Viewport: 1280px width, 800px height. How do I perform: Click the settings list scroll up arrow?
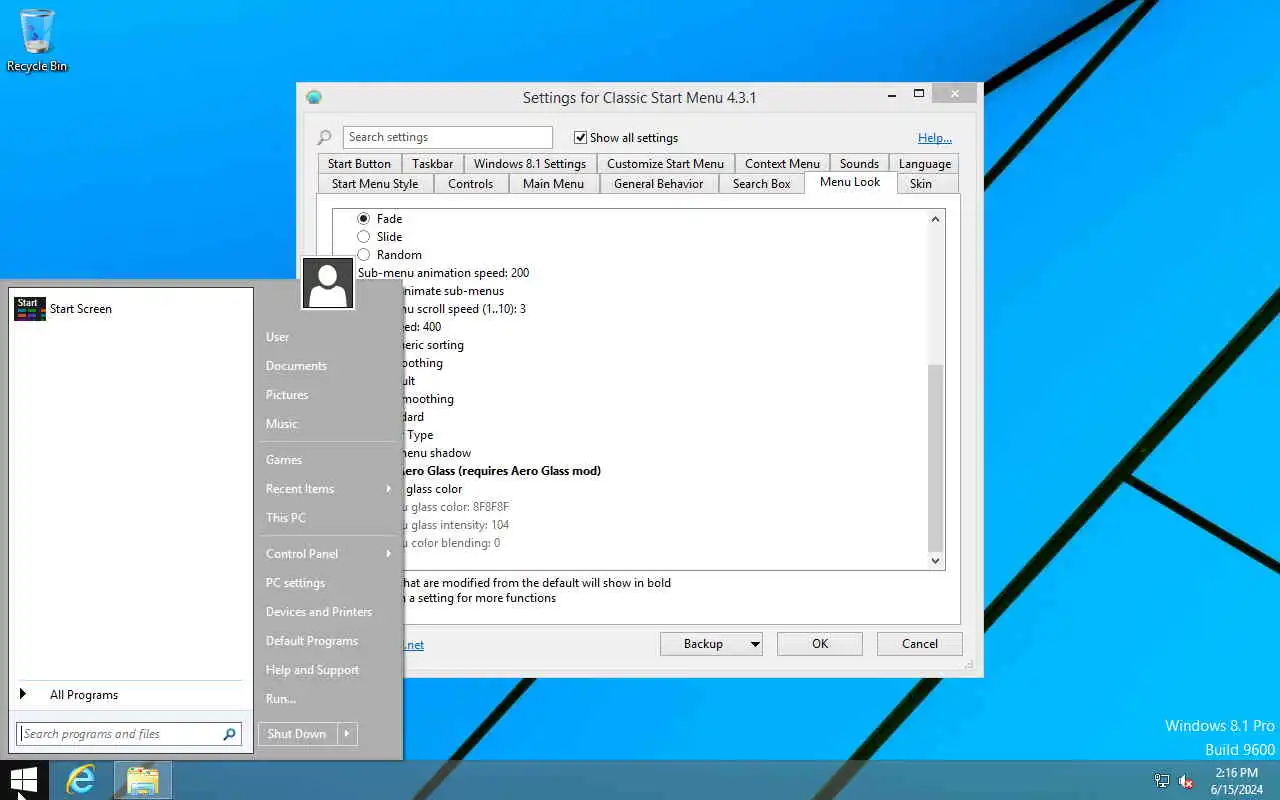(x=936, y=219)
